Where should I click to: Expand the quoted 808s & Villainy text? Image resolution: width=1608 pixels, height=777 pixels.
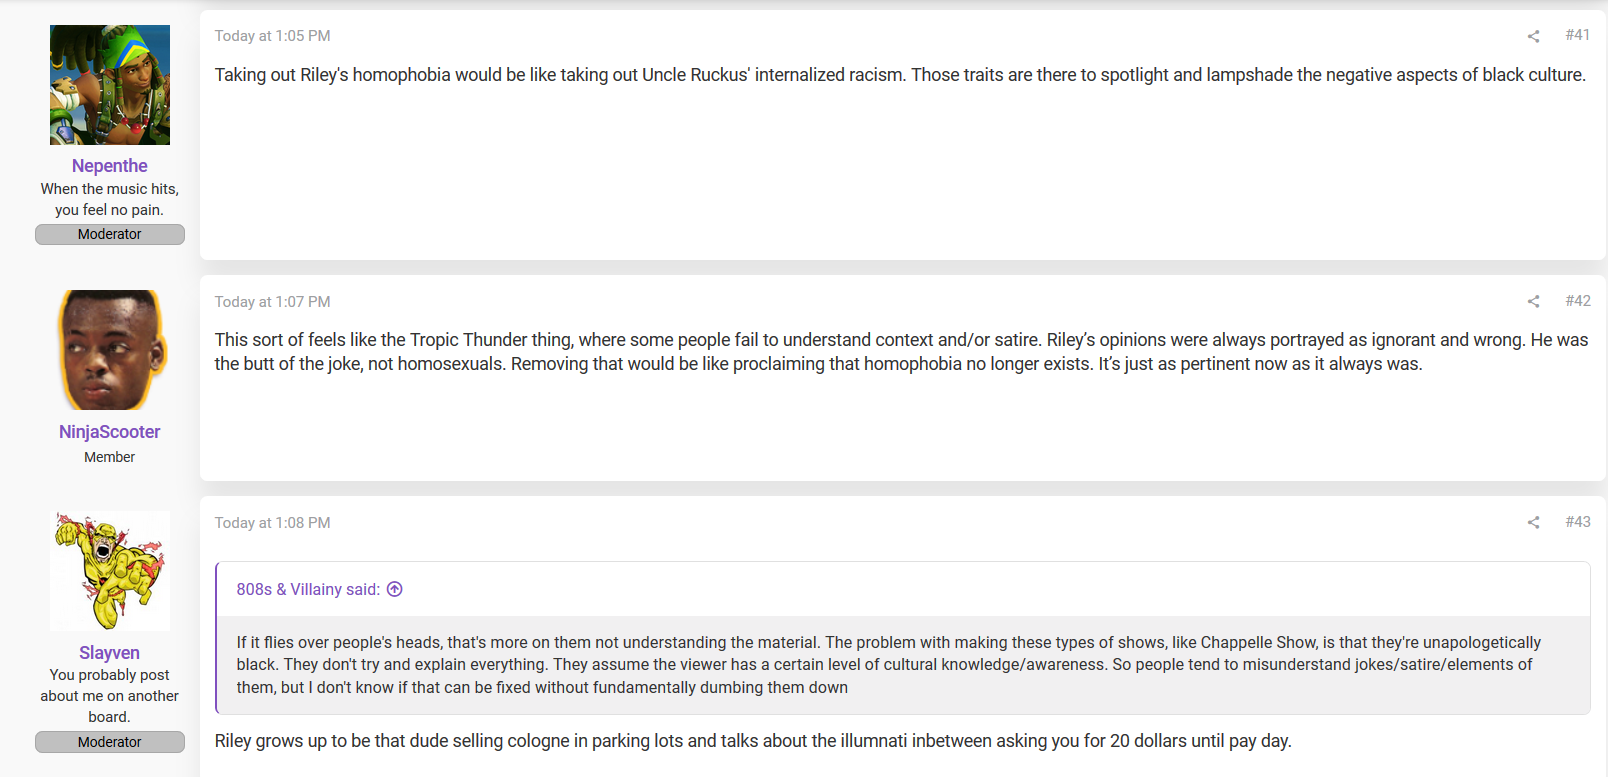click(903, 665)
